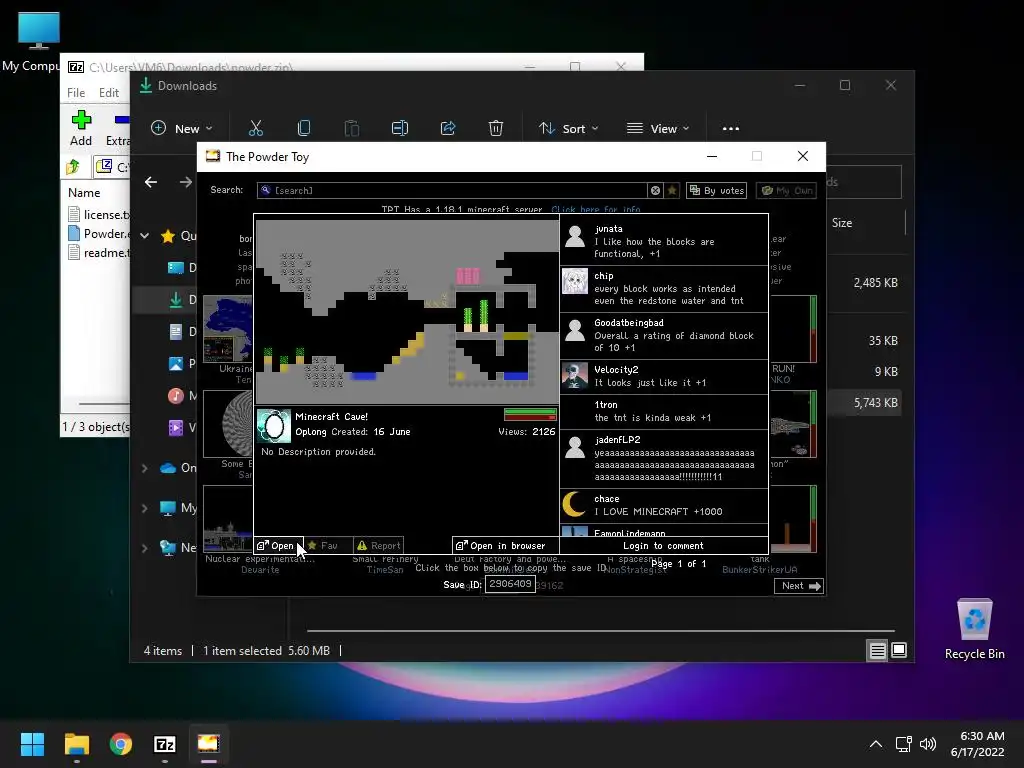Image resolution: width=1024 pixels, height=768 pixels.
Task: Show hidden tray icons chevron
Action: pyautogui.click(x=876, y=744)
